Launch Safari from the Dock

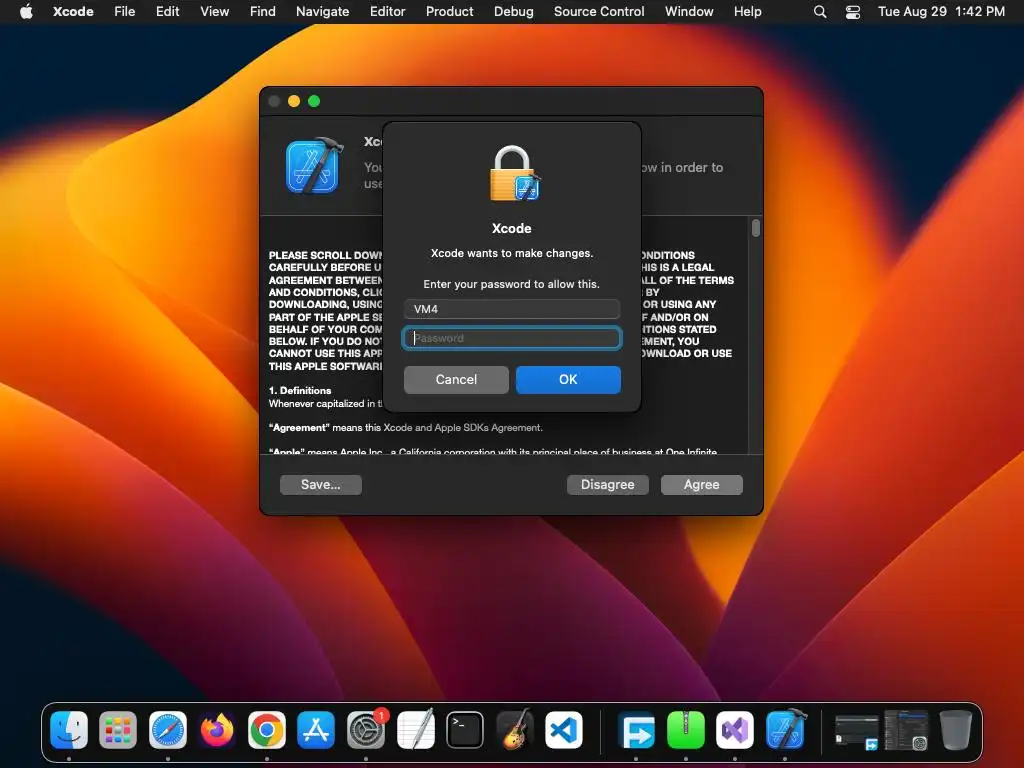[168, 729]
